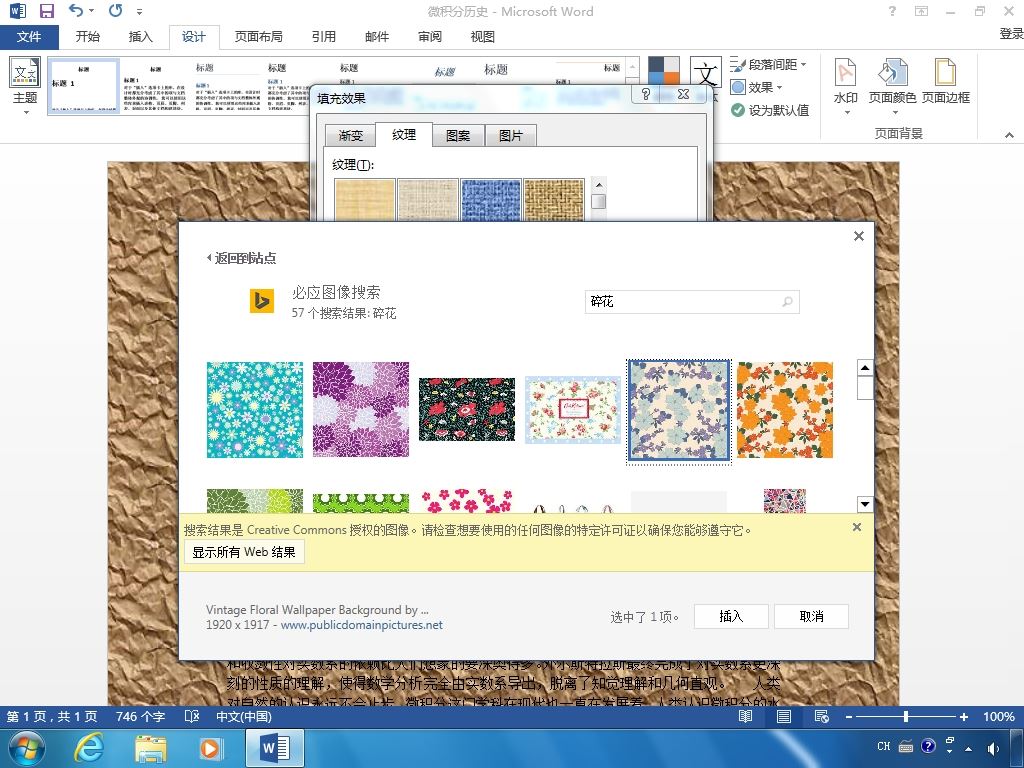The width and height of the screenshot is (1024, 768).
Task: Collapse the ribbon with the chevron arrow
Action: tap(1010, 135)
